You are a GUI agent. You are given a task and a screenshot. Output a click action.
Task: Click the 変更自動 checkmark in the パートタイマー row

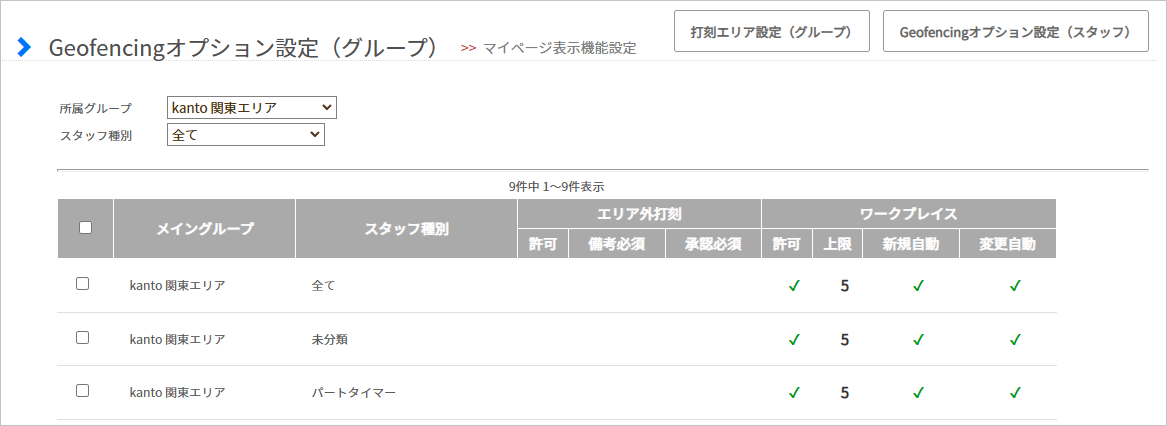pyautogui.click(x=1014, y=392)
